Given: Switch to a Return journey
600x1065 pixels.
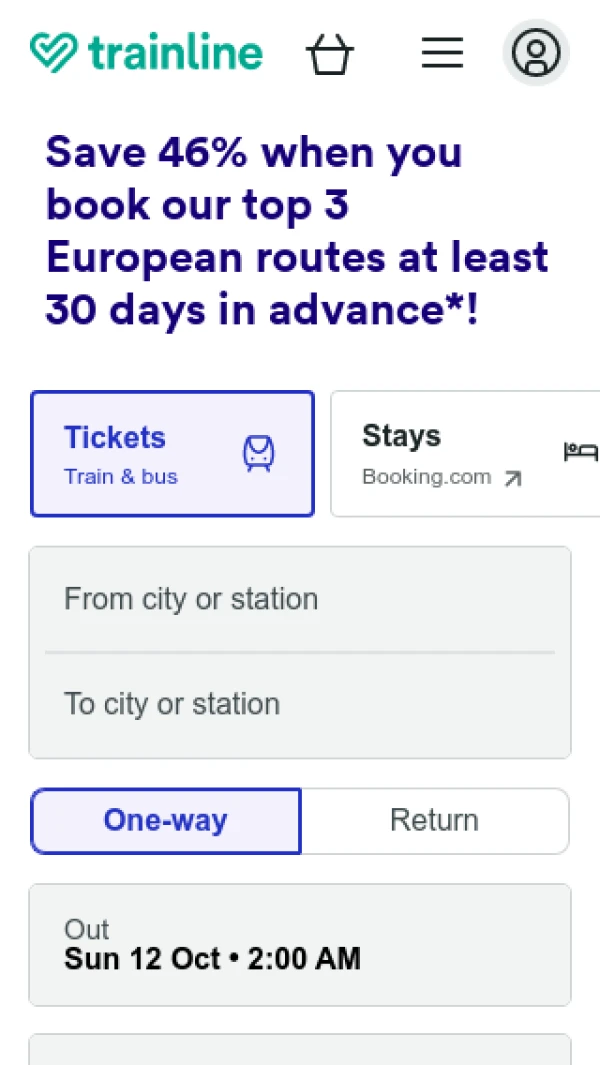Looking at the screenshot, I should pyautogui.click(x=435, y=820).
